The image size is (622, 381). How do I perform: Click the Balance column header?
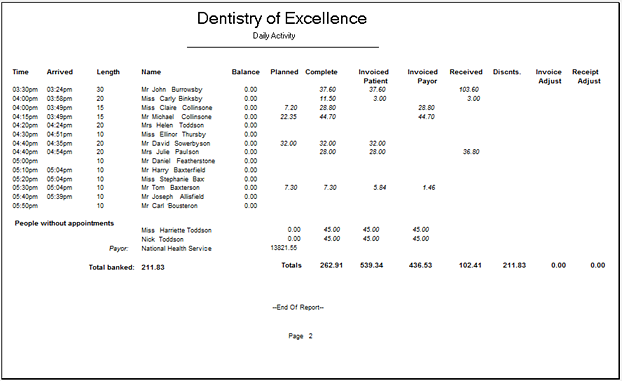[246, 72]
